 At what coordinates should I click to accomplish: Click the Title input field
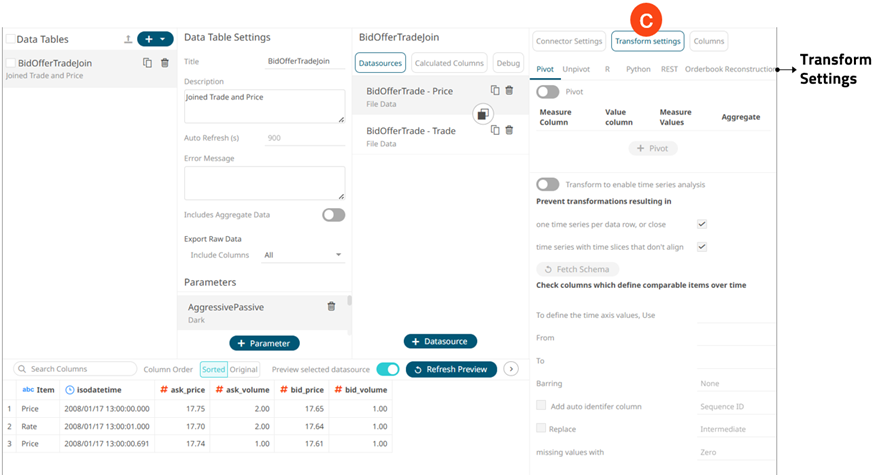[305, 61]
